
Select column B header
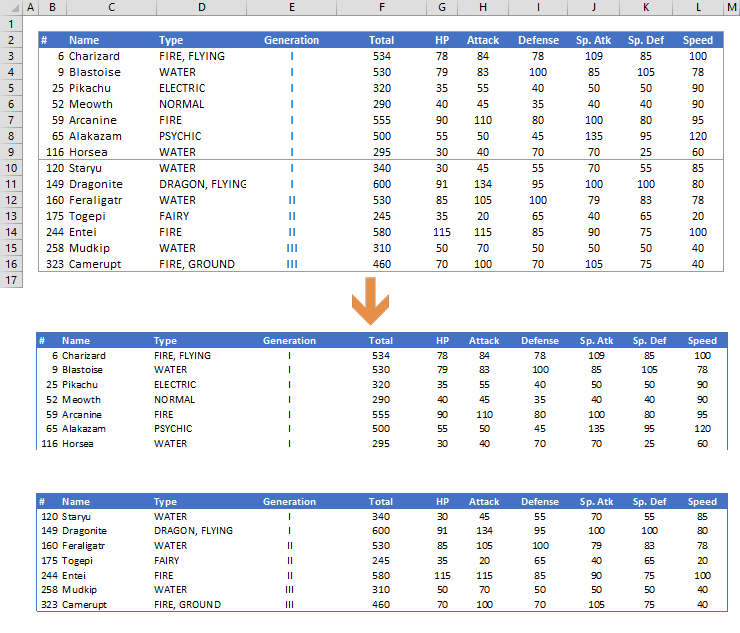(52, 8)
